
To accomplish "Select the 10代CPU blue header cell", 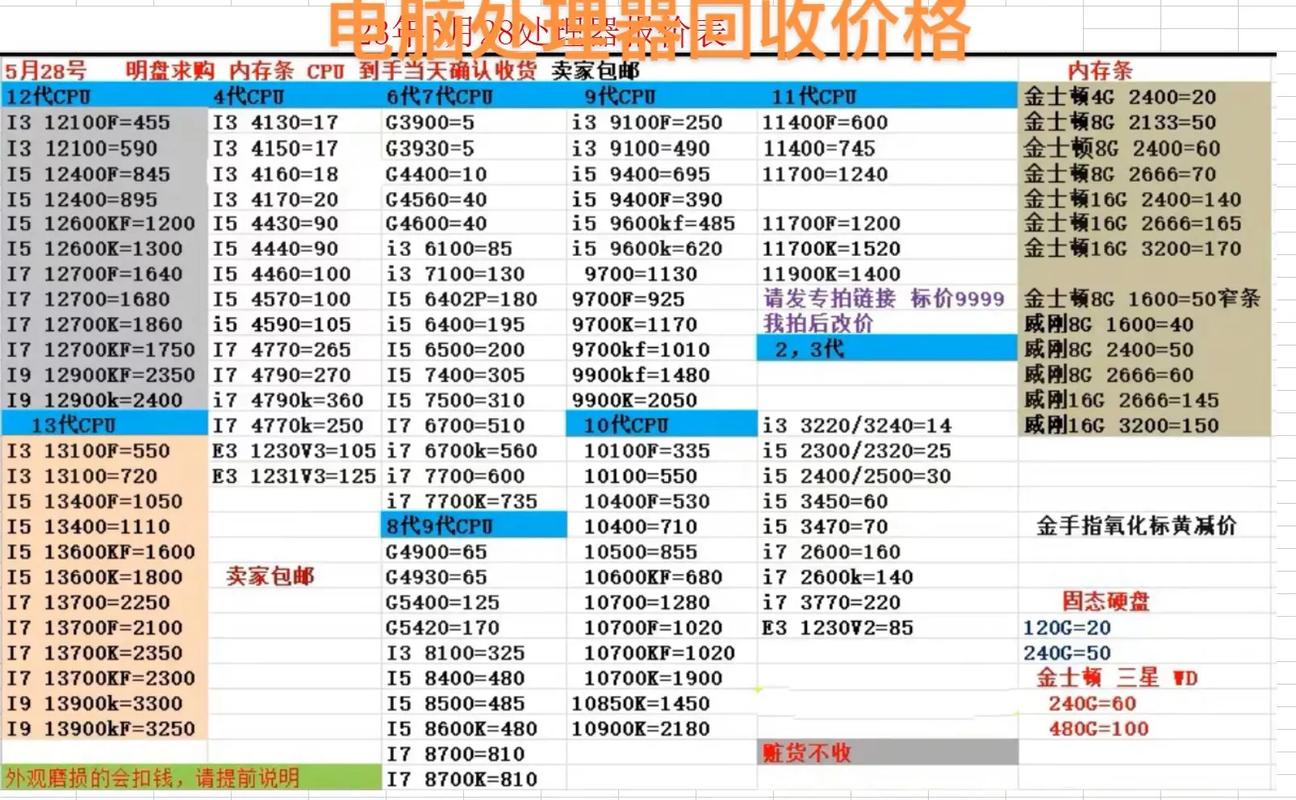I will (x=625, y=424).
